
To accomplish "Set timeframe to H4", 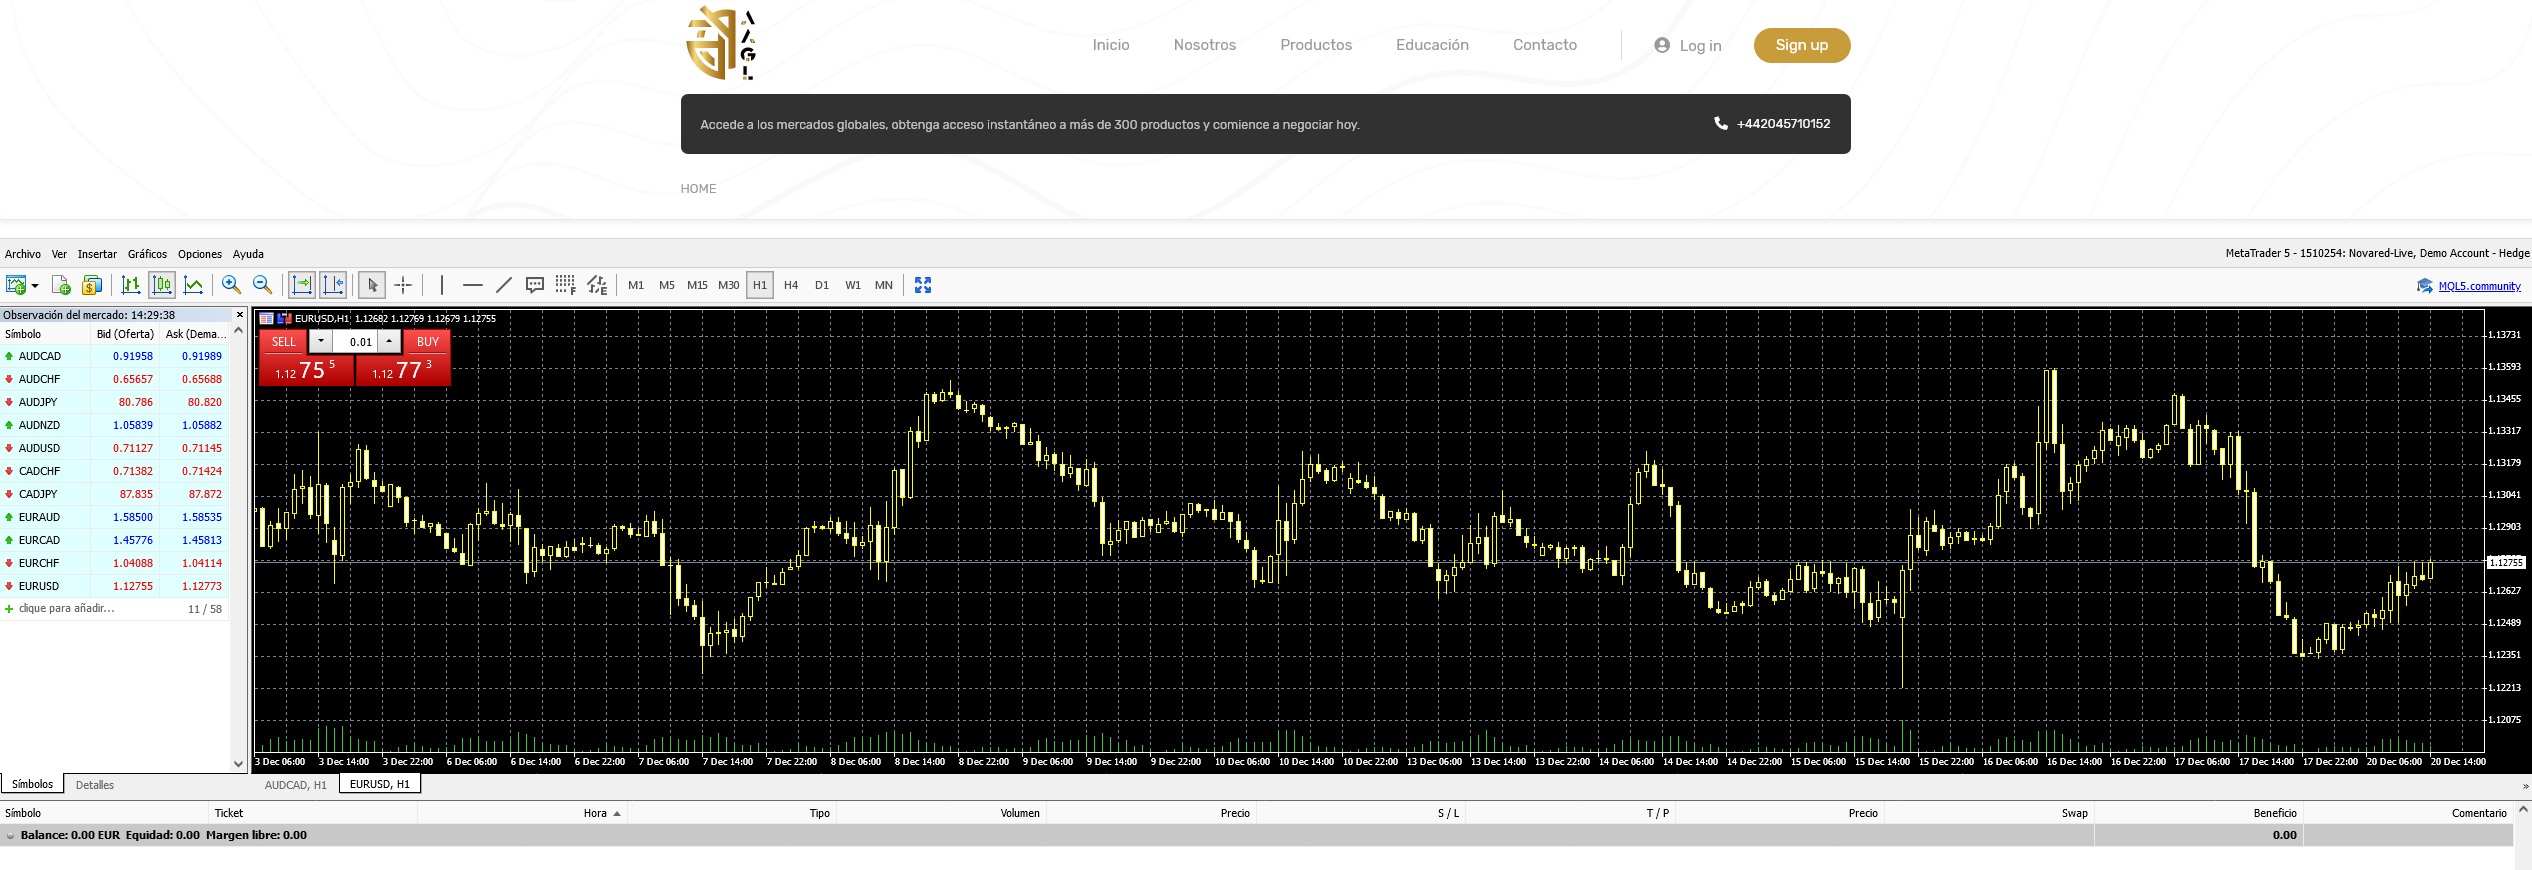I will click(x=791, y=285).
